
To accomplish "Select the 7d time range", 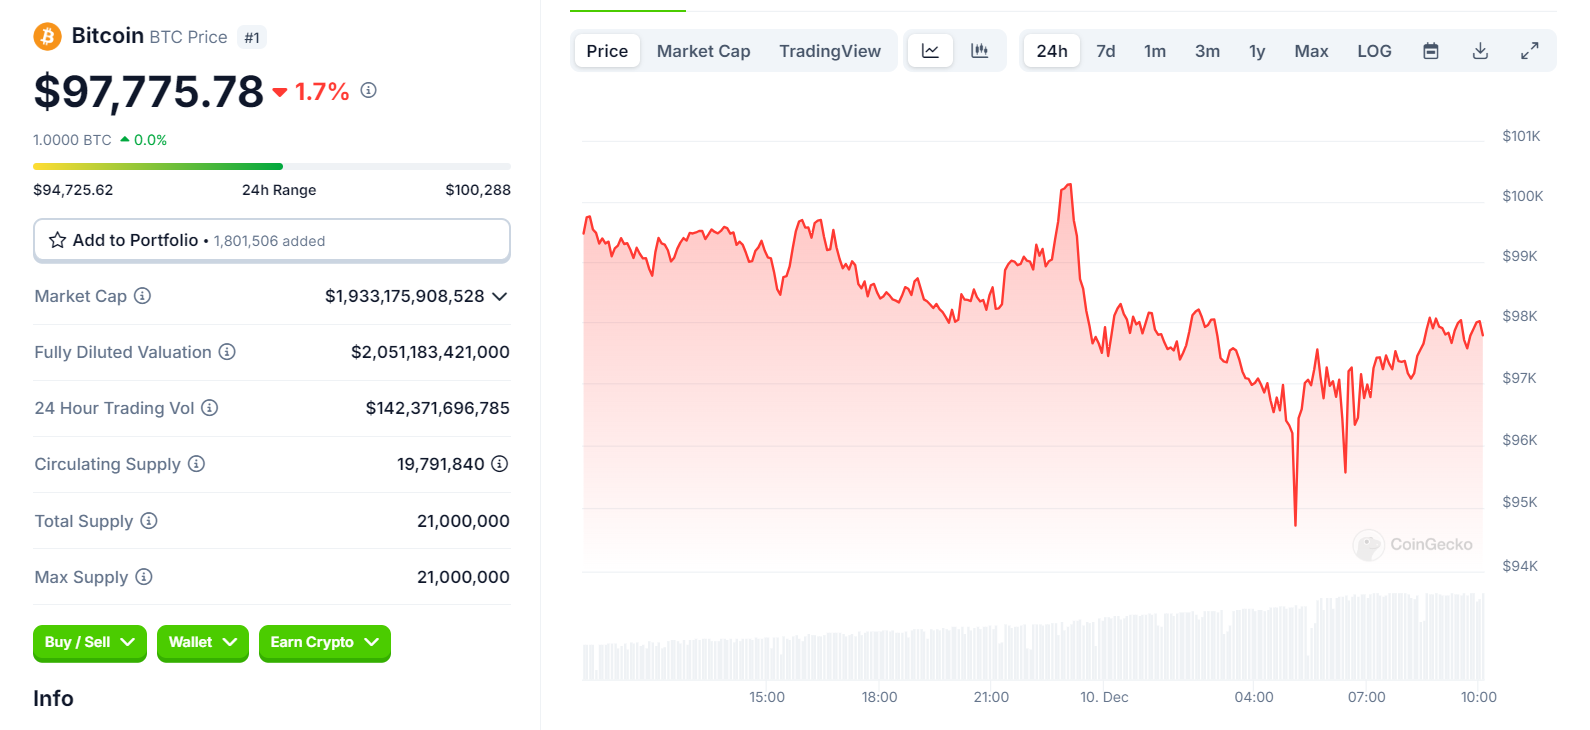I will pos(1105,51).
